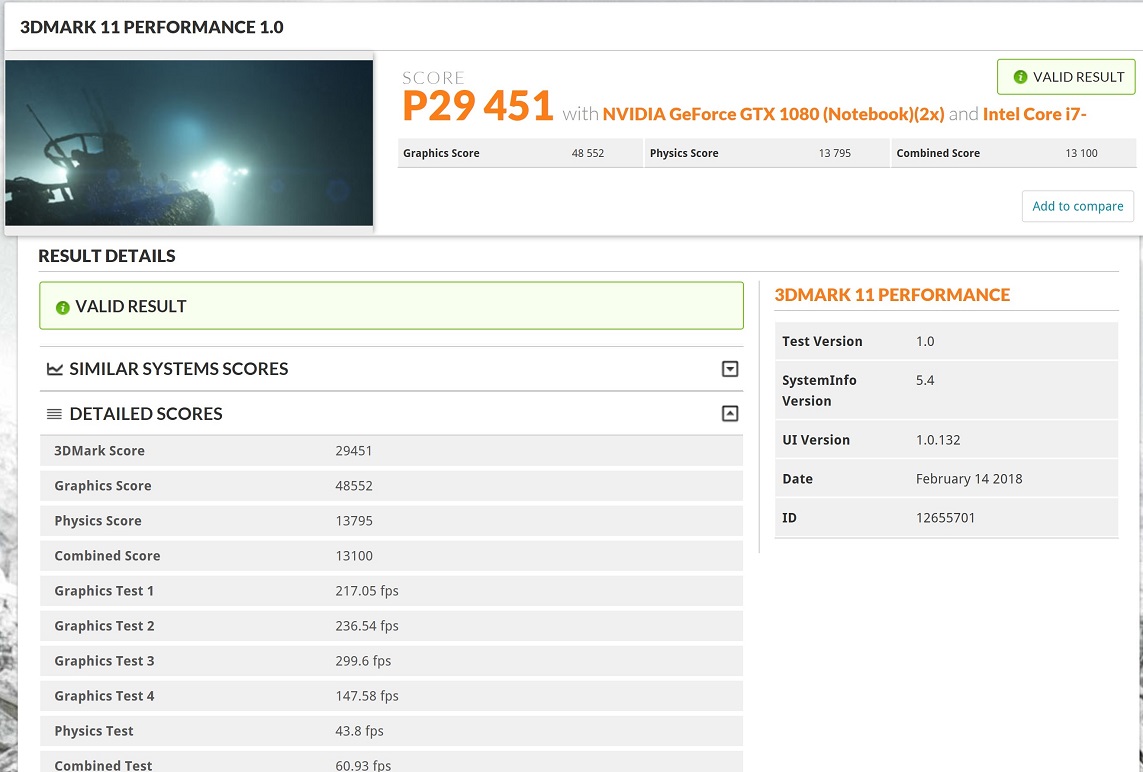This screenshot has height=772, width=1143.
Task: Open the NVIDIA GeForce GTX 1080 (Notebook) link
Action: [773, 114]
